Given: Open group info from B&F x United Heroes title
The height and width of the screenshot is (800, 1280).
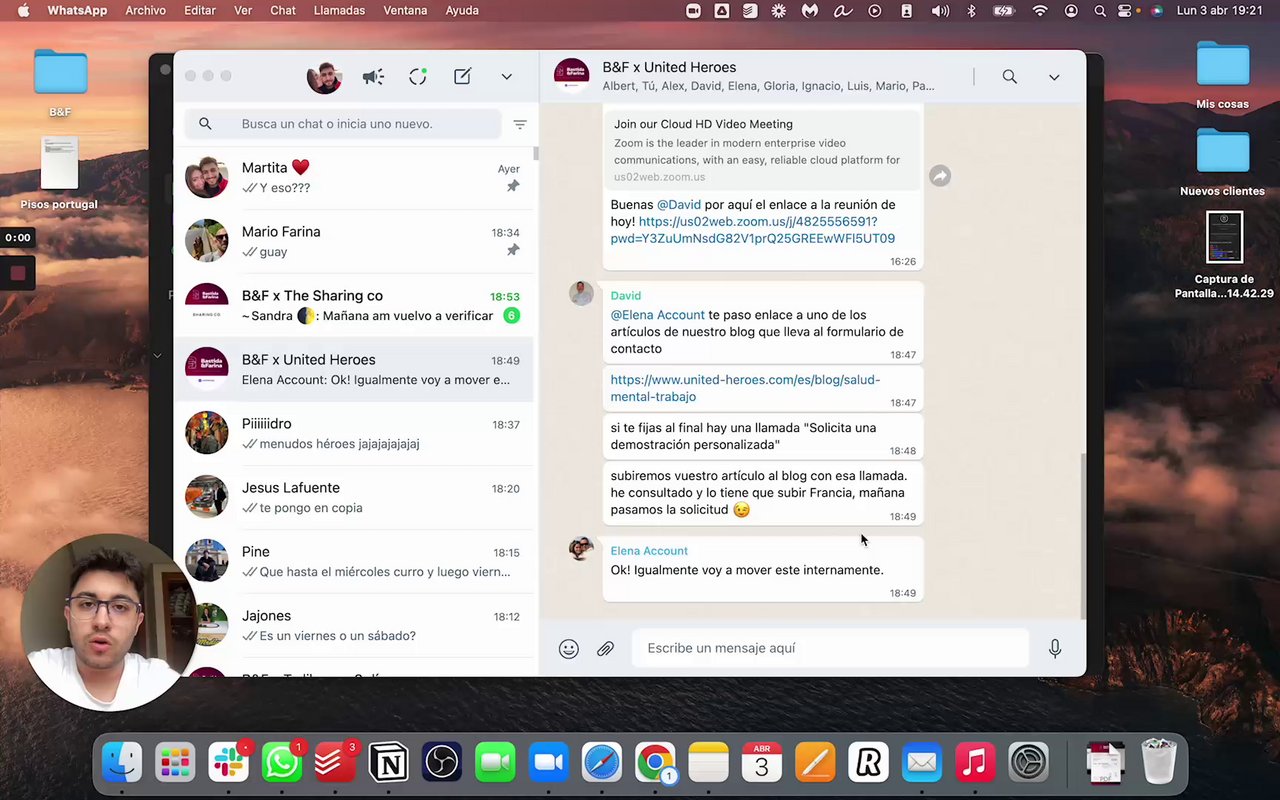Looking at the screenshot, I should coord(669,68).
